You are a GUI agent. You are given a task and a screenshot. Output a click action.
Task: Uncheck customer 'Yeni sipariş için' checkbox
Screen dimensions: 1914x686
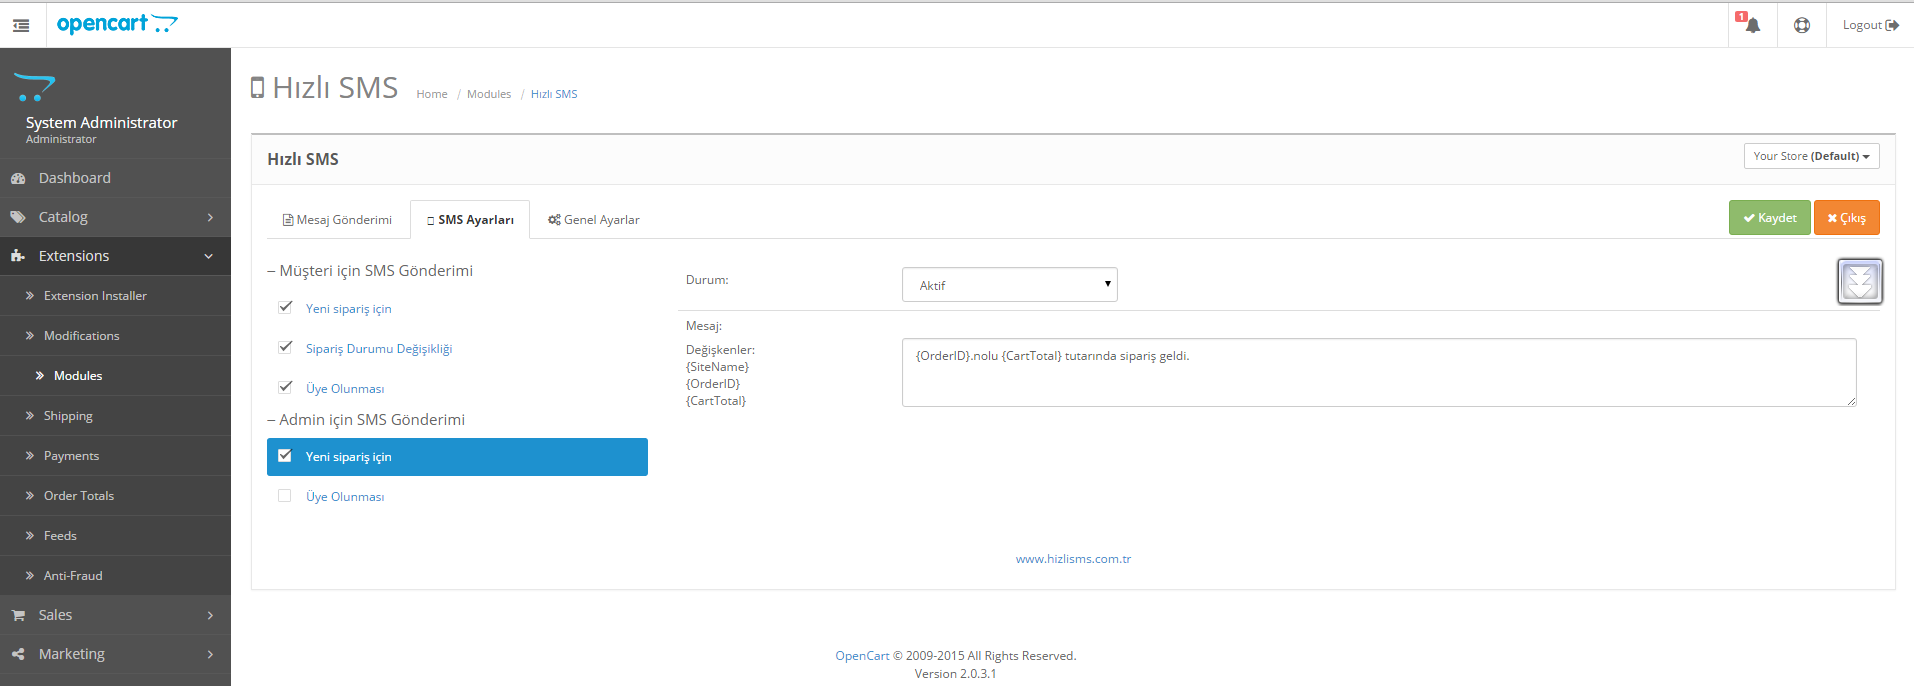pyautogui.click(x=285, y=307)
